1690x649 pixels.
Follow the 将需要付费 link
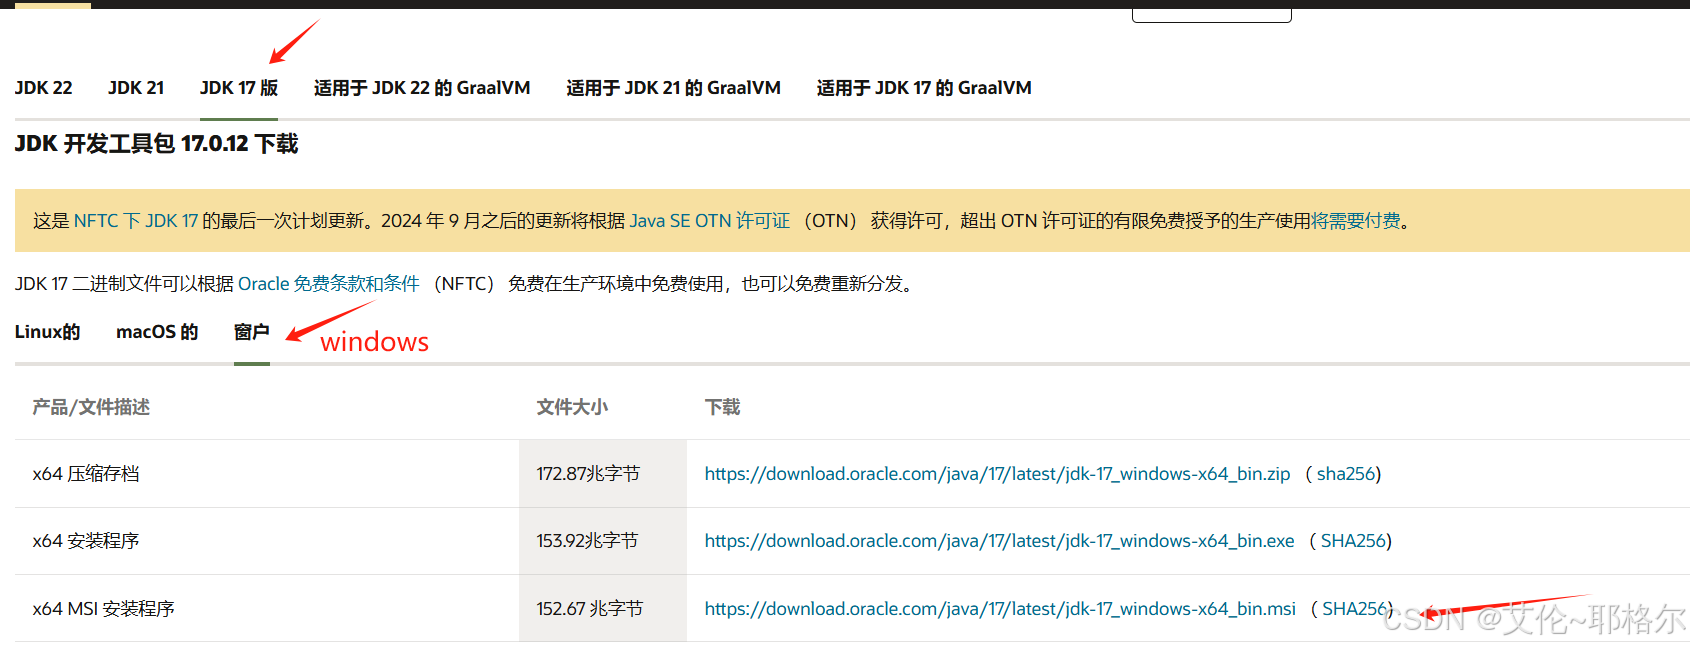point(1355,221)
